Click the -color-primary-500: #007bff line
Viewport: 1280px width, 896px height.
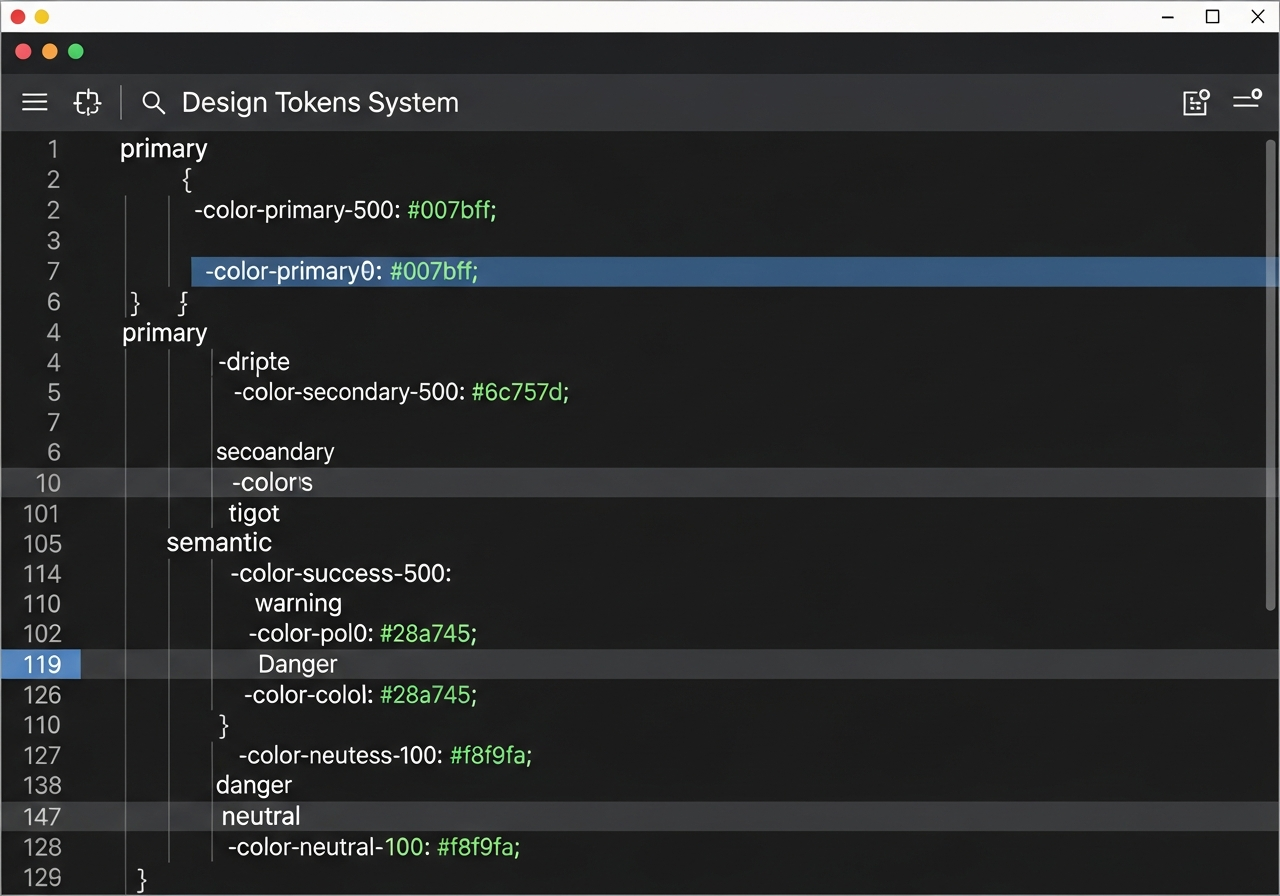coord(345,210)
